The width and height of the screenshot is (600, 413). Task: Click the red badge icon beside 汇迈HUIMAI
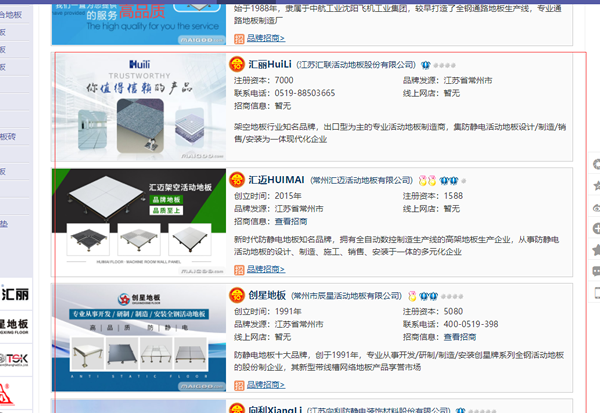click(237, 180)
